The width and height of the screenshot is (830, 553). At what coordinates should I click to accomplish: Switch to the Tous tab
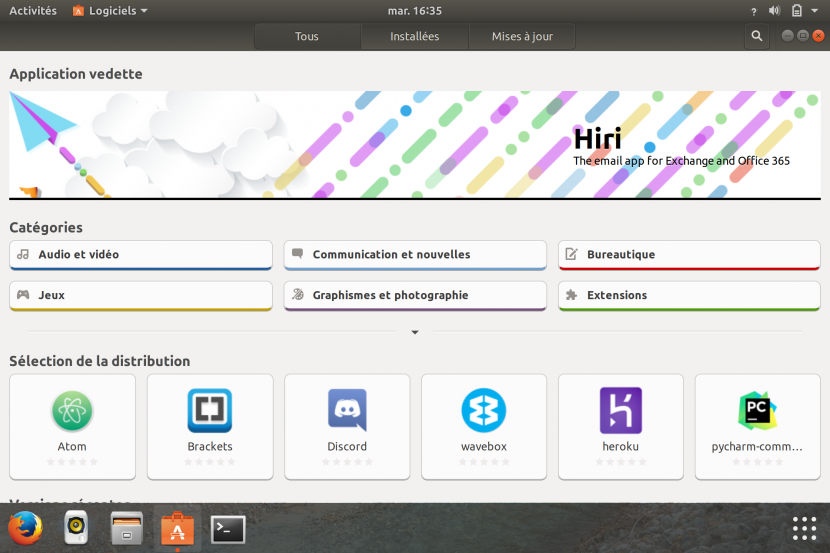point(307,37)
